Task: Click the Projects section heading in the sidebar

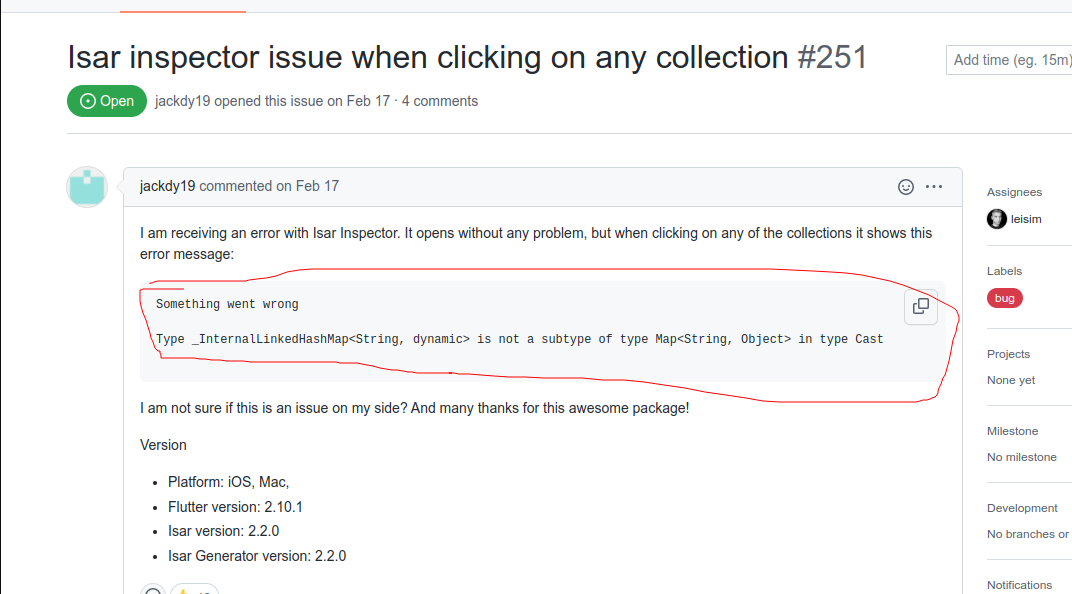Action: 1007,353
